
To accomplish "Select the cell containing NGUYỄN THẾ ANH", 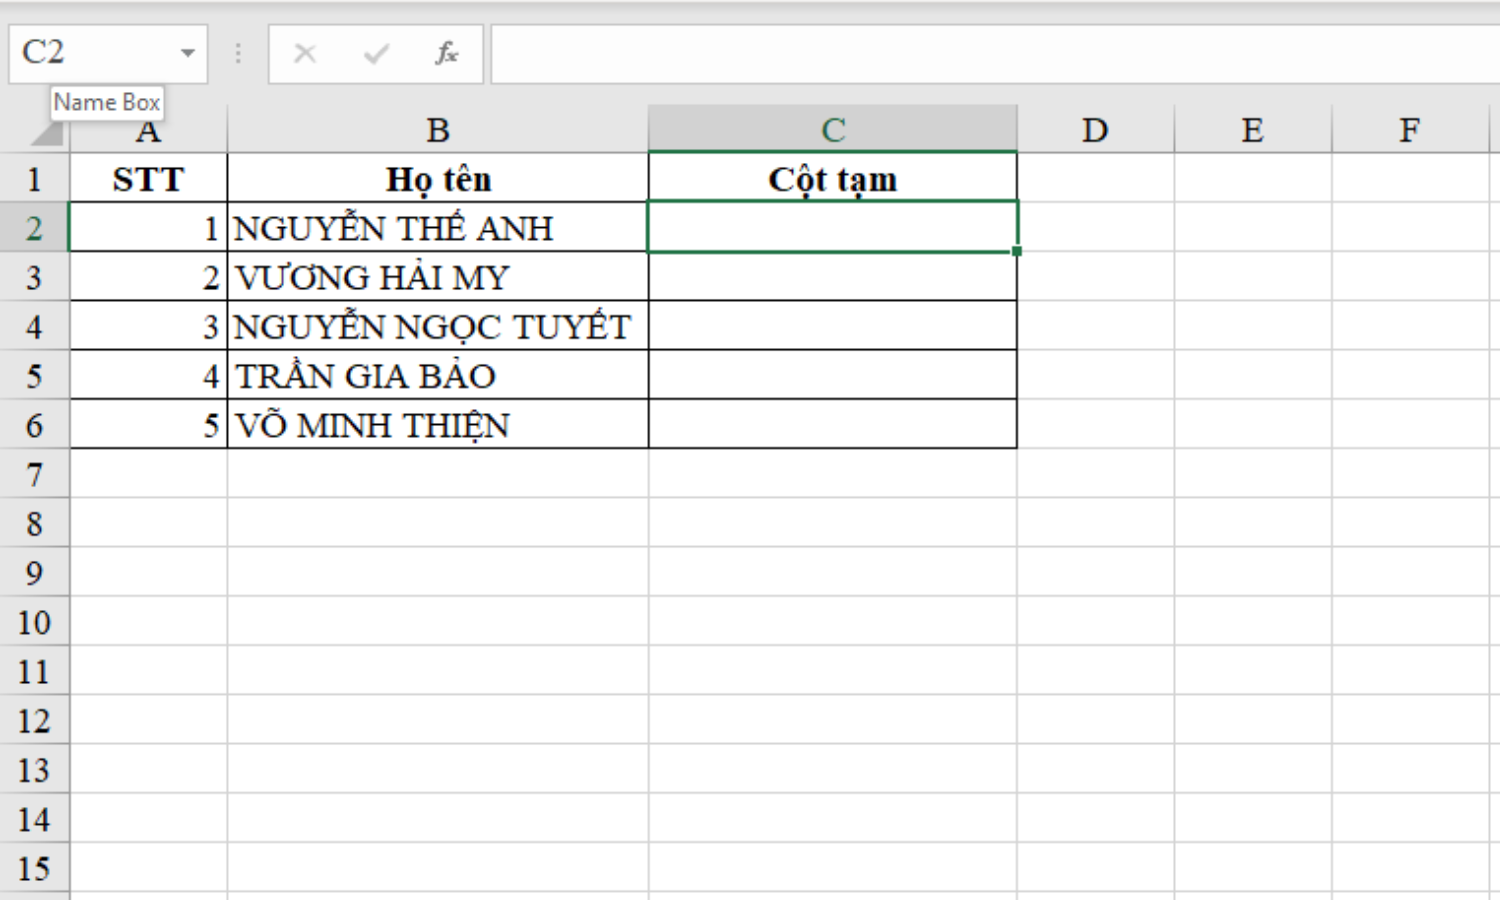I will click(438, 227).
